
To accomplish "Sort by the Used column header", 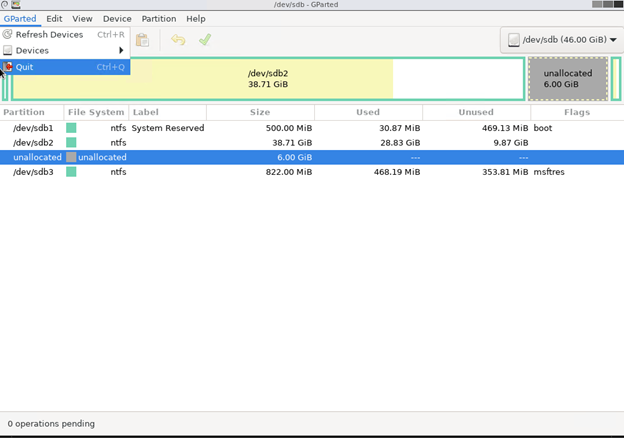I will coord(368,112).
